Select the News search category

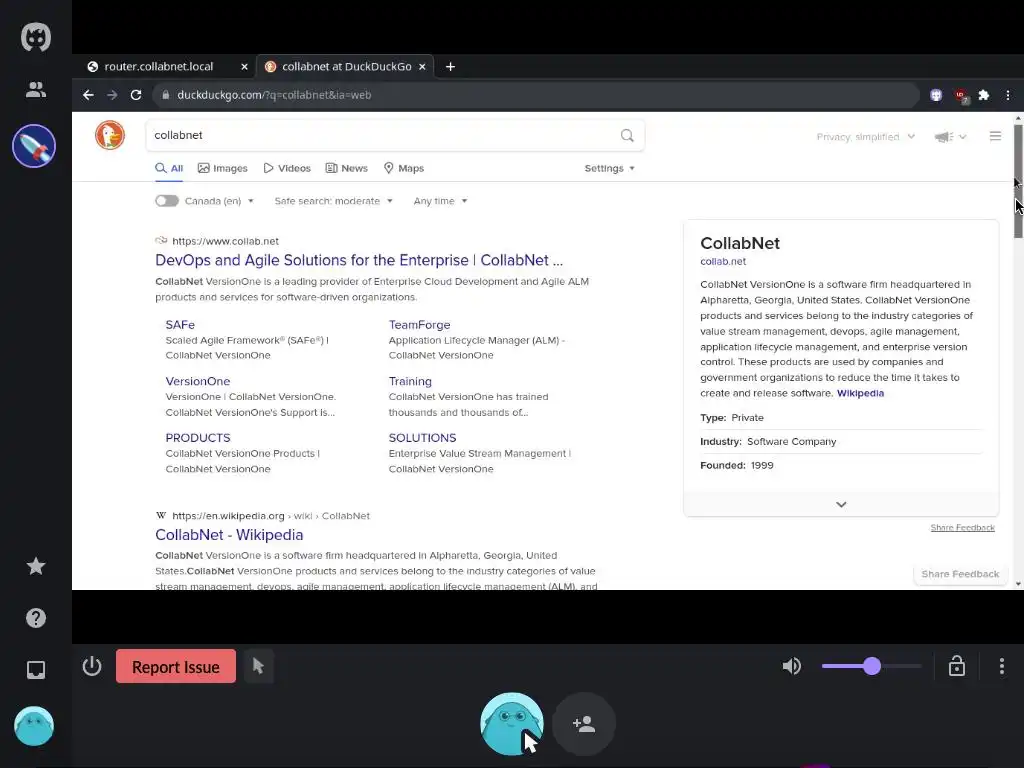coord(347,168)
